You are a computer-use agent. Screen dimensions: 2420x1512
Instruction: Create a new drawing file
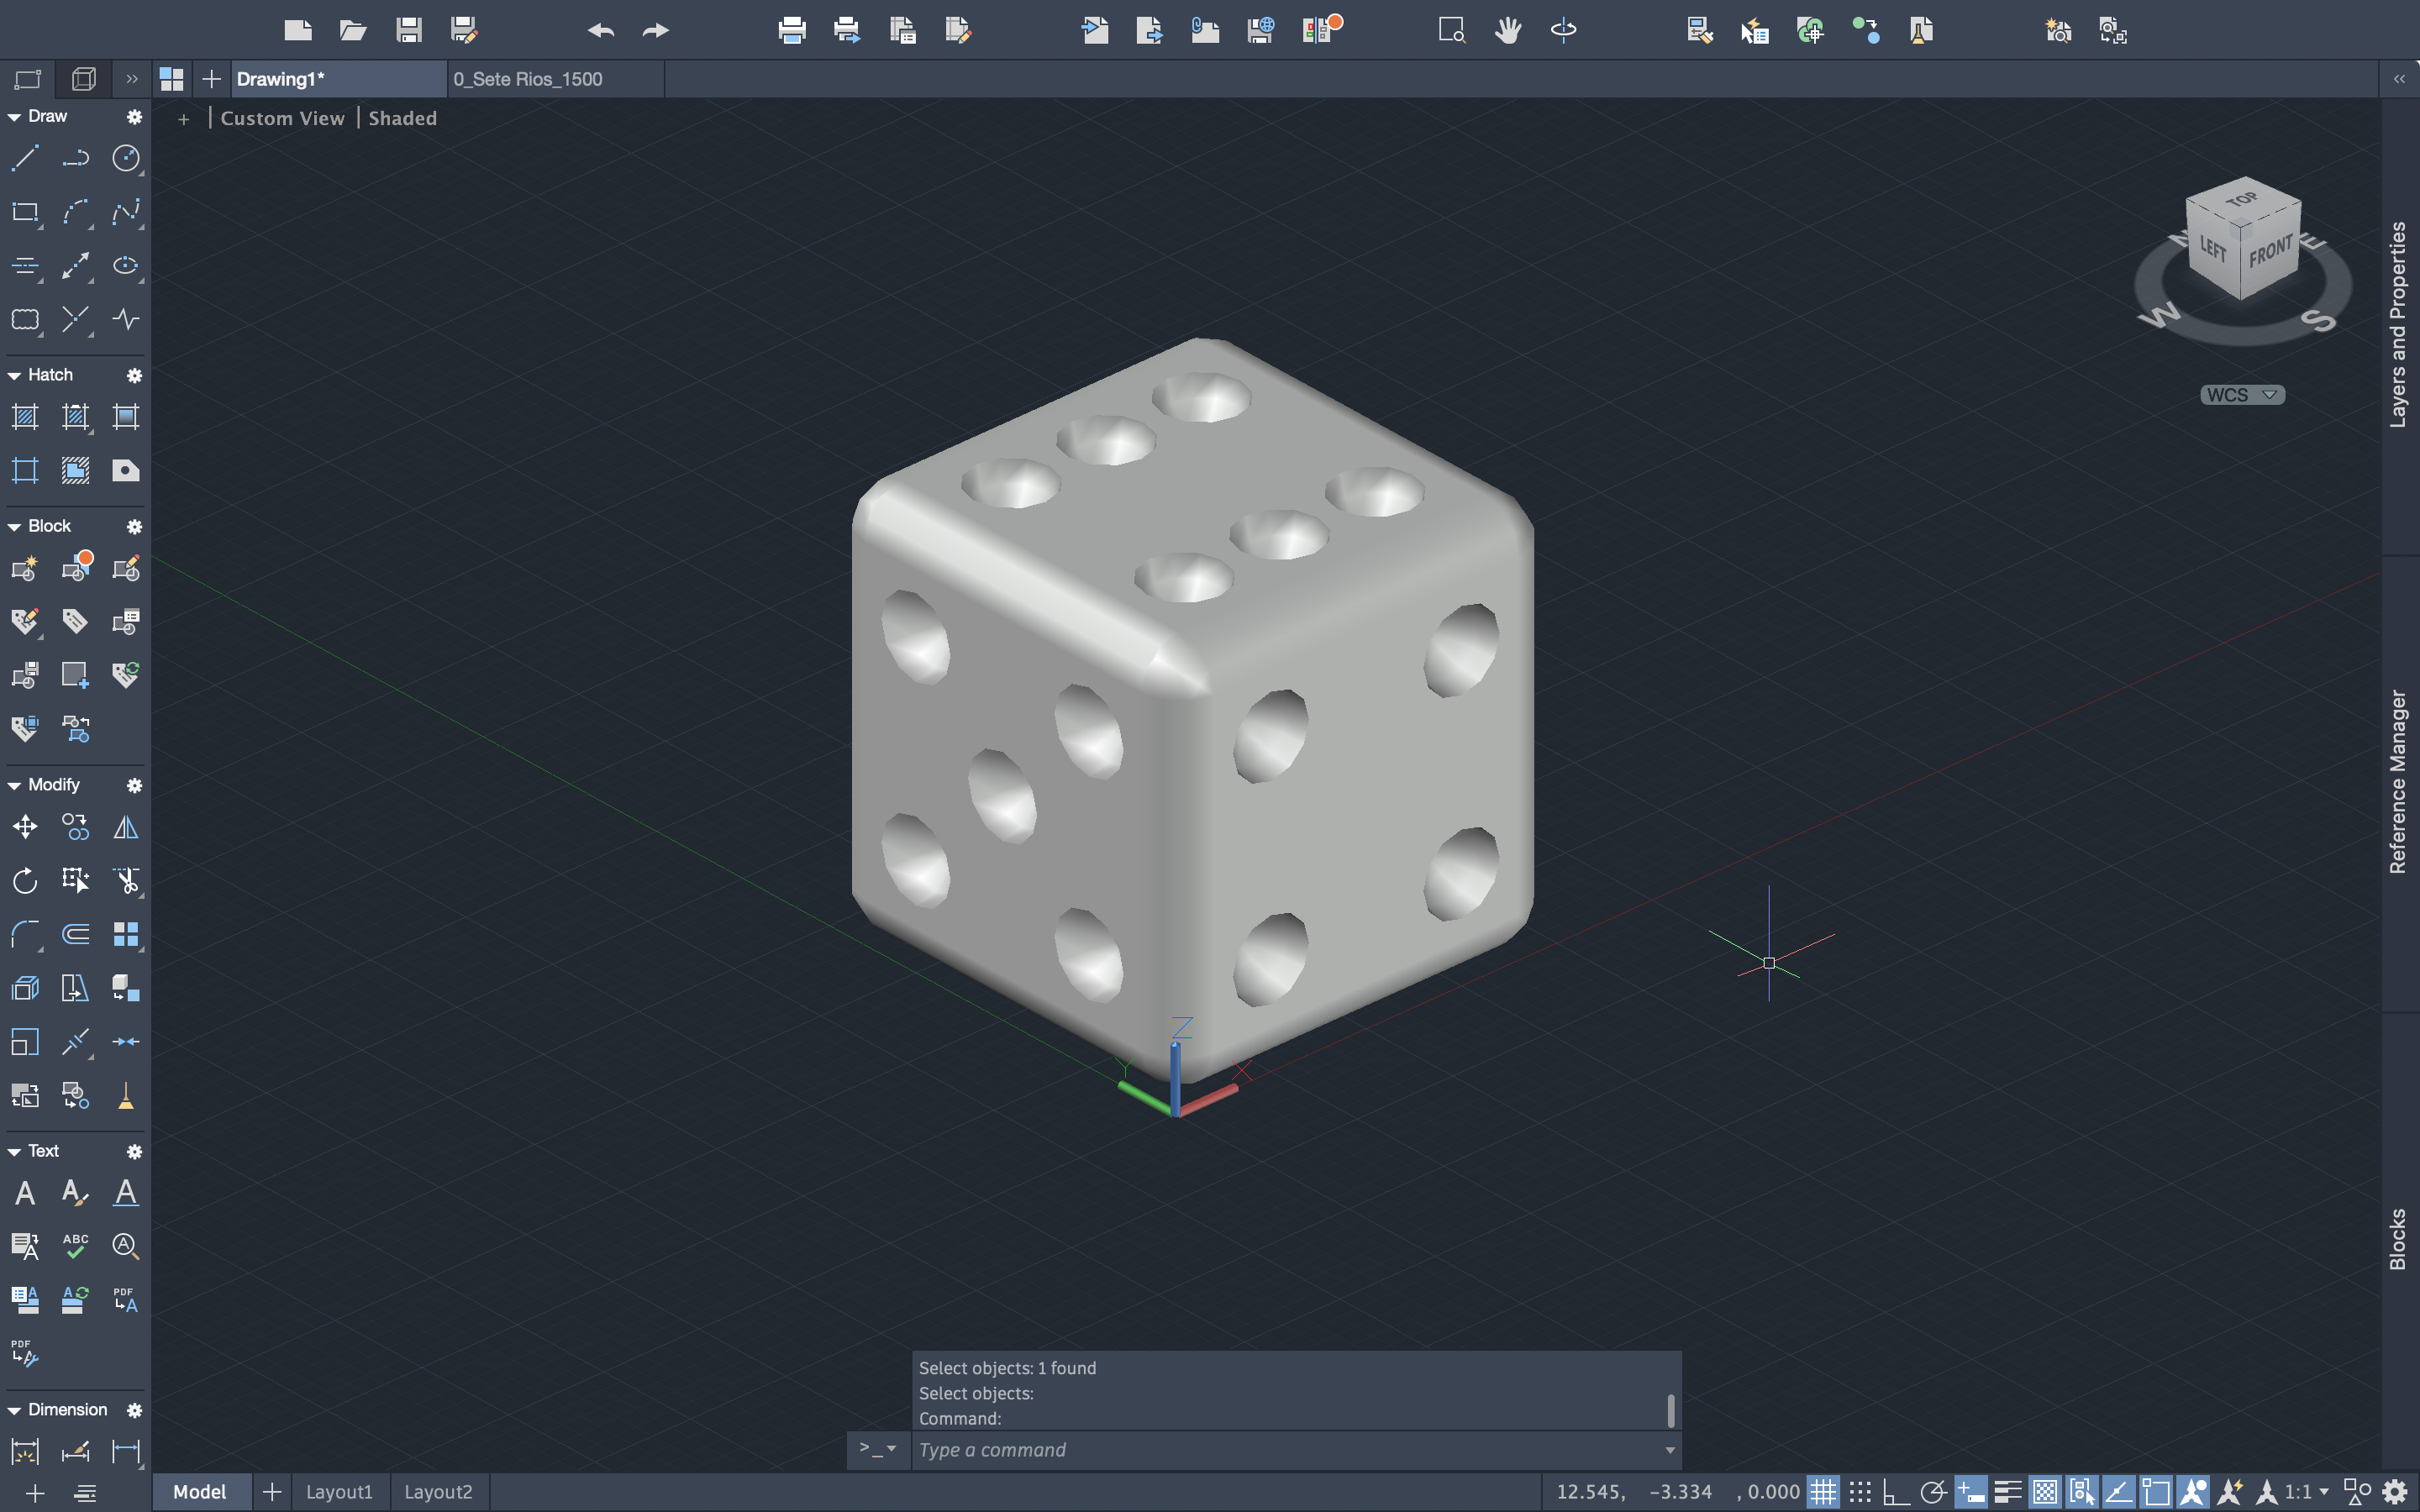pyautogui.click(x=298, y=30)
